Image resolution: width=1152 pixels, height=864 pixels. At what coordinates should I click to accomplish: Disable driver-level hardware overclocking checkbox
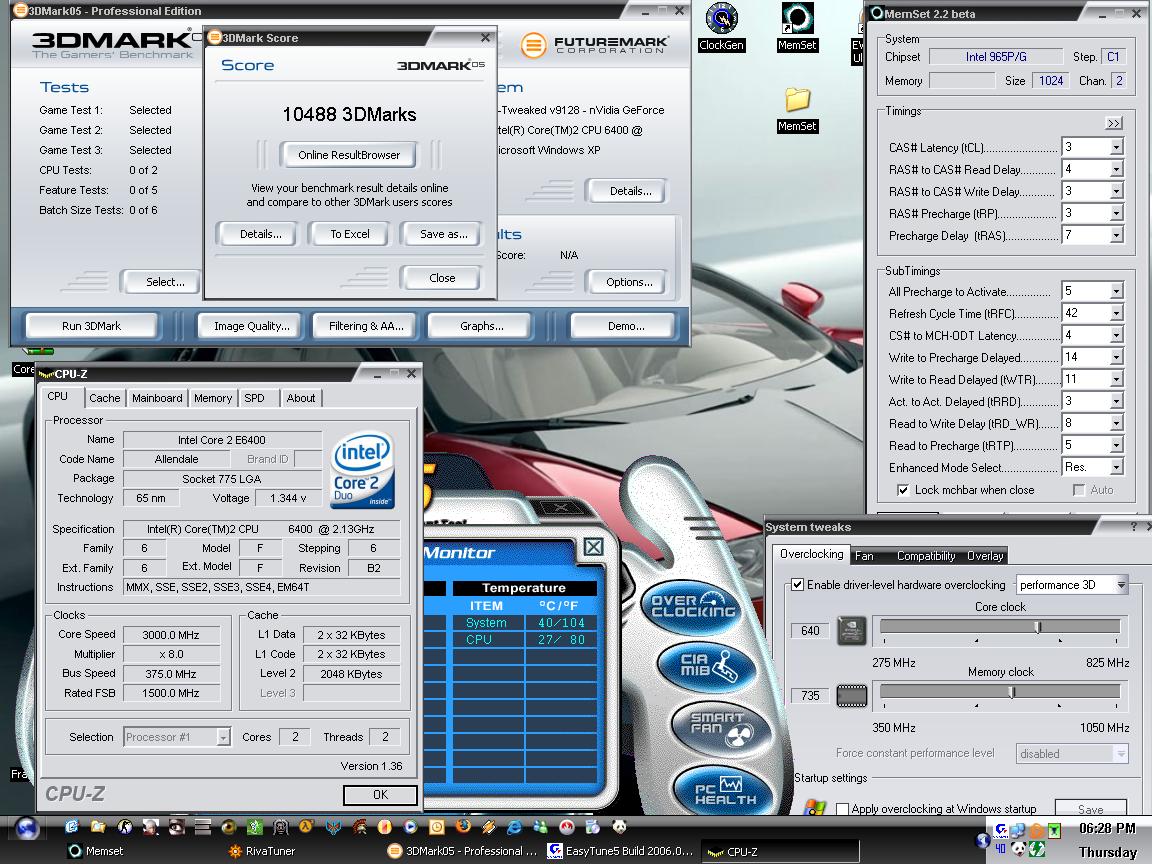point(797,585)
